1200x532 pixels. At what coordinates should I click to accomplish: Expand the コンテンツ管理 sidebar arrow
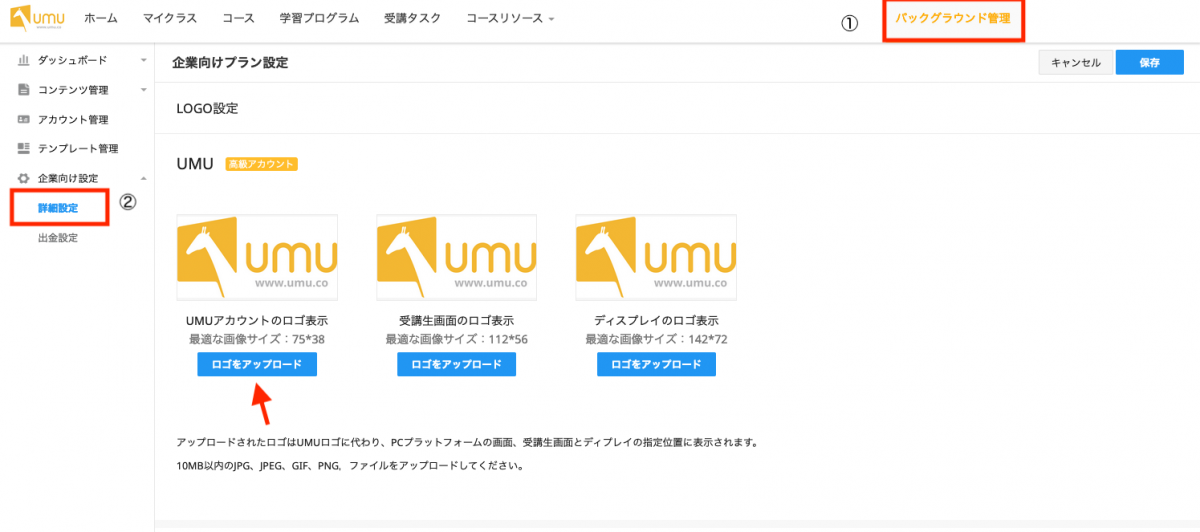143,90
